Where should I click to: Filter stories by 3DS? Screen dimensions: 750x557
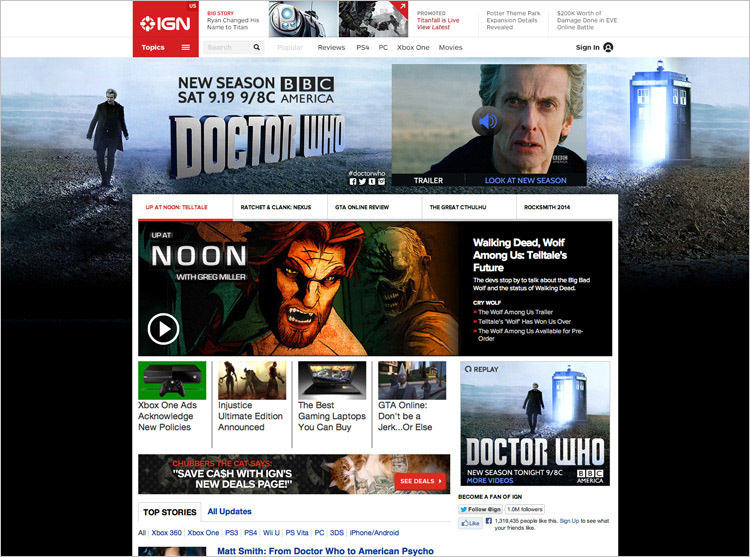pyautogui.click(x=337, y=533)
